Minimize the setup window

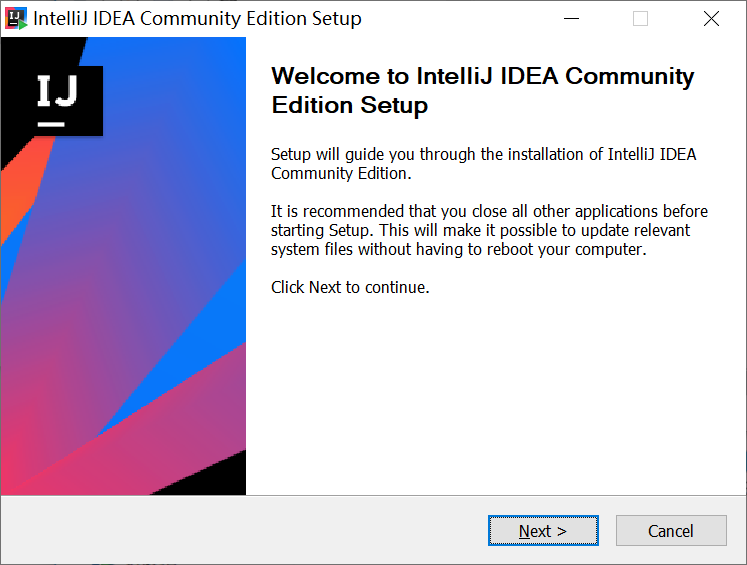click(x=571, y=19)
